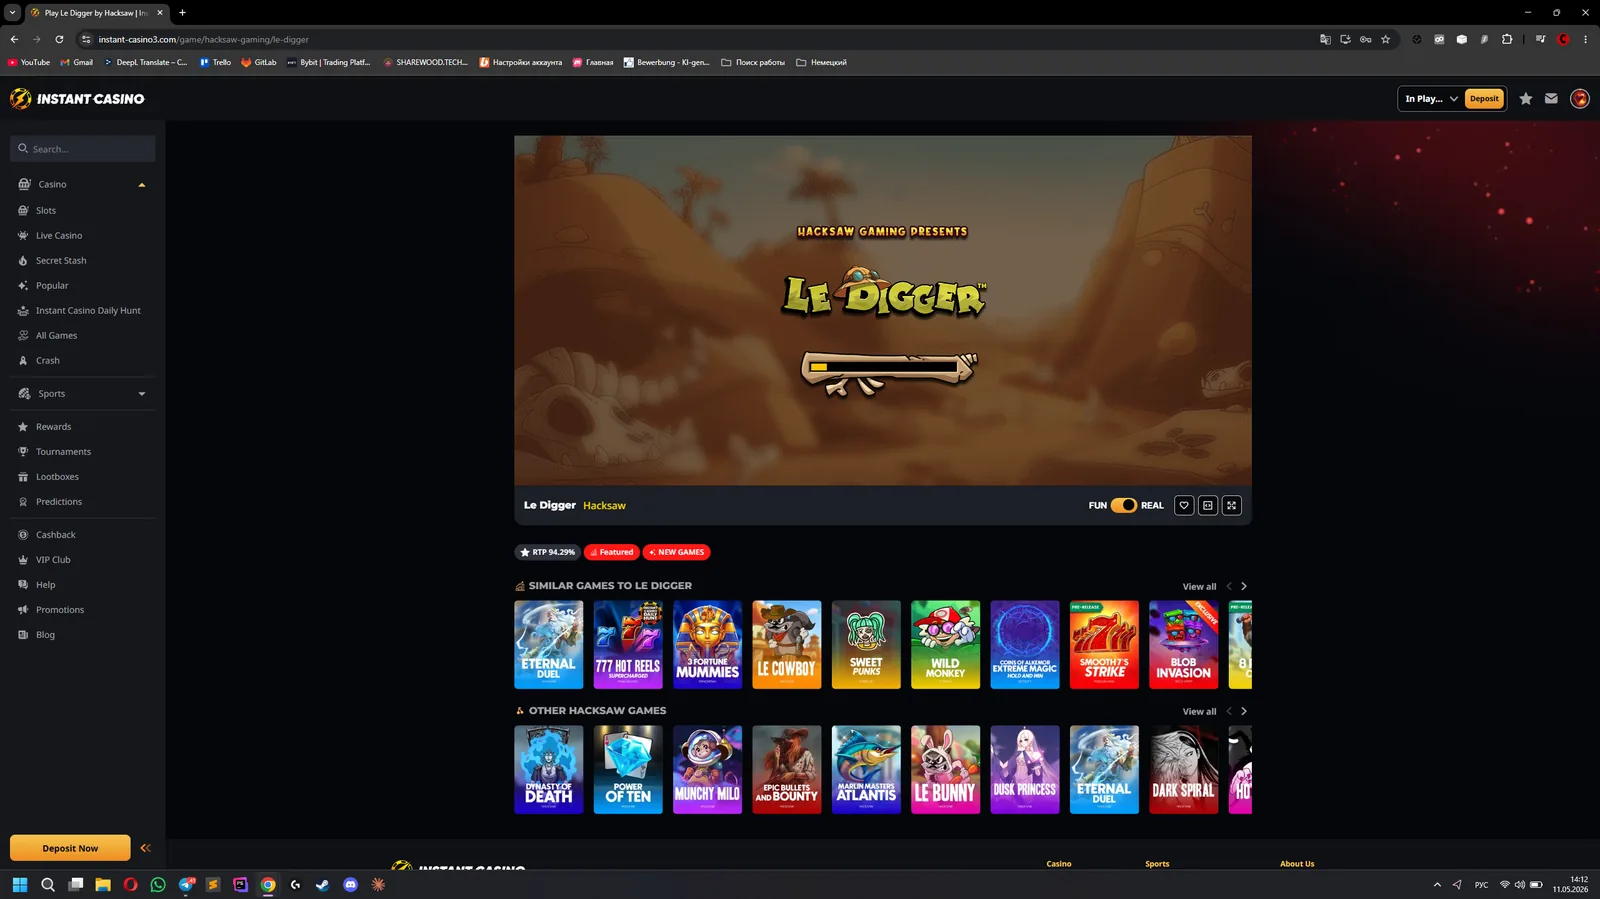The image size is (1600, 899).
Task: Click the Google Translate icon in address bar
Action: coord(1325,39)
